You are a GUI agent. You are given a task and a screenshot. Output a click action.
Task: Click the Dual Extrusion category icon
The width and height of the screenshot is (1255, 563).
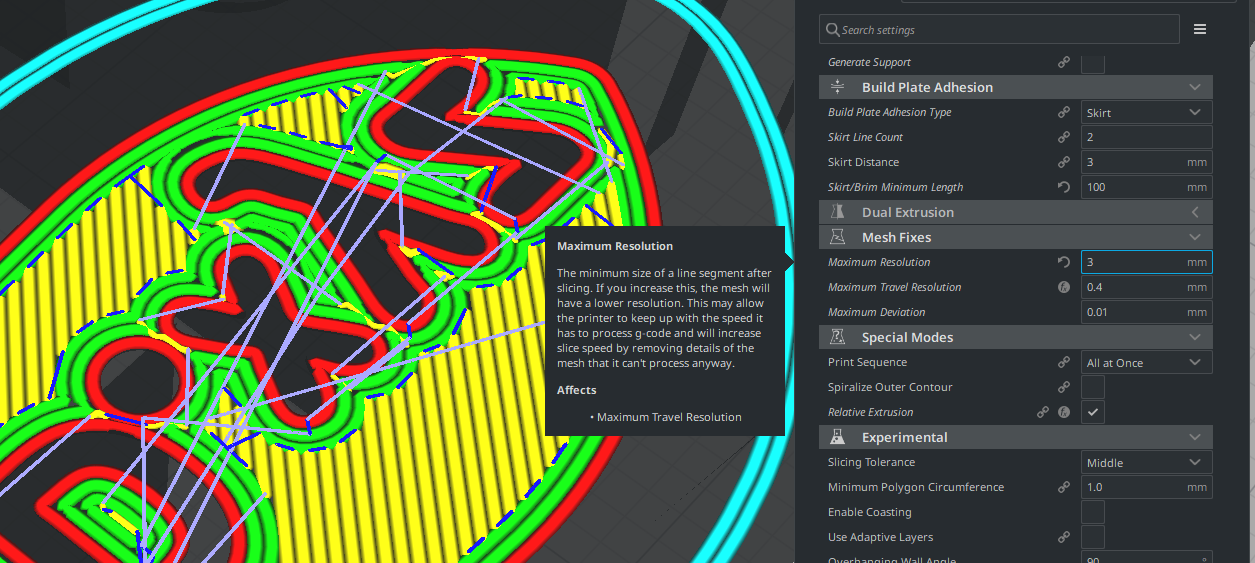838,212
